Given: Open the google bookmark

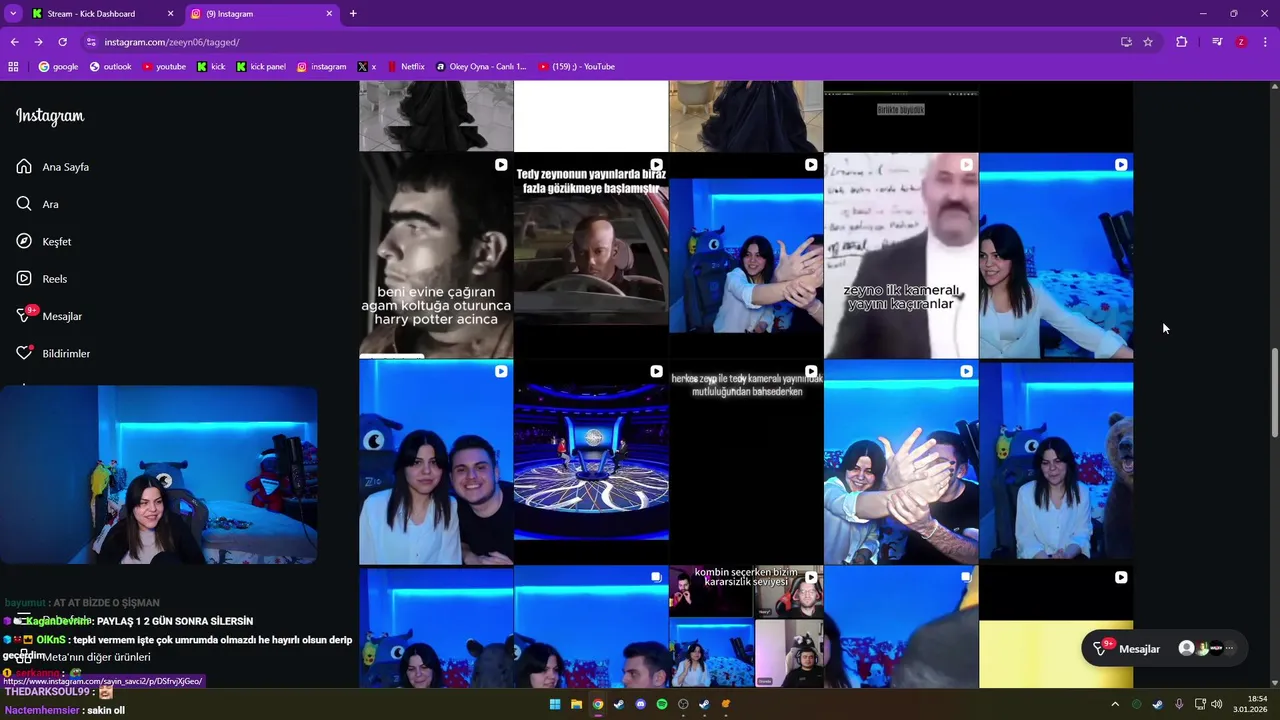Looking at the screenshot, I should click(x=58, y=67).
